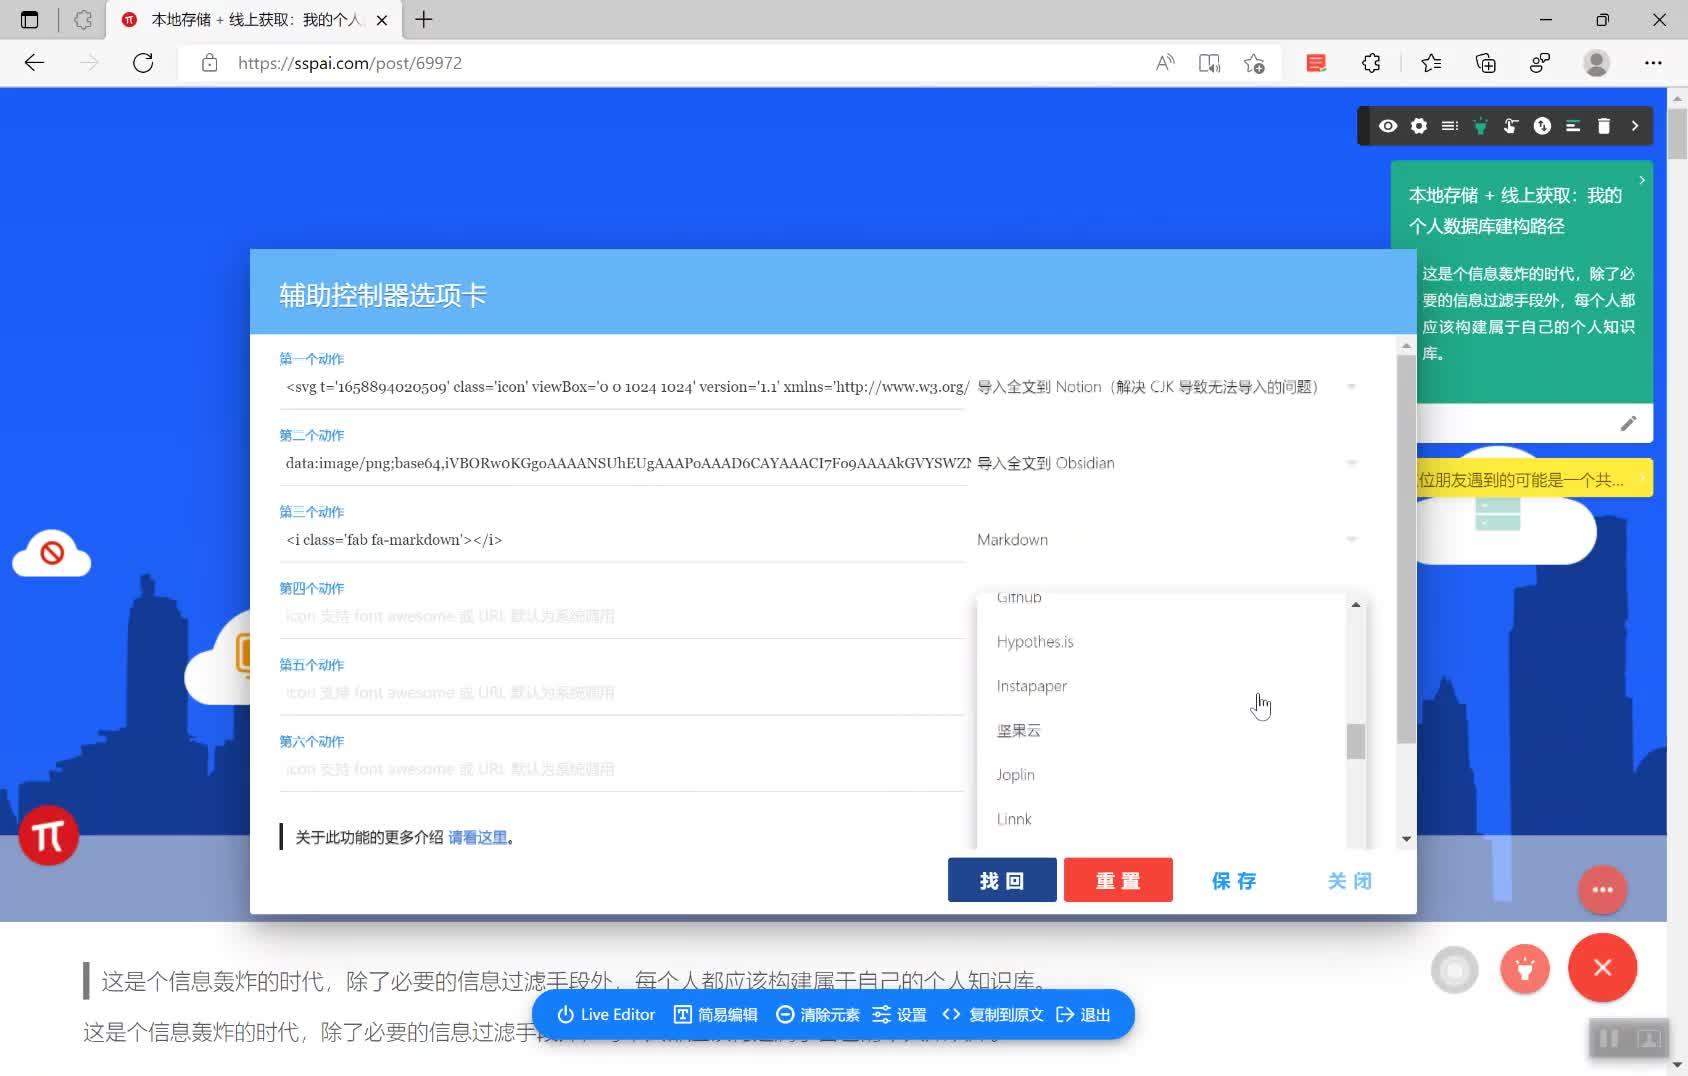
Task: Click 简易编辑 in bottom toolbar
Action: coord(716,1014)
